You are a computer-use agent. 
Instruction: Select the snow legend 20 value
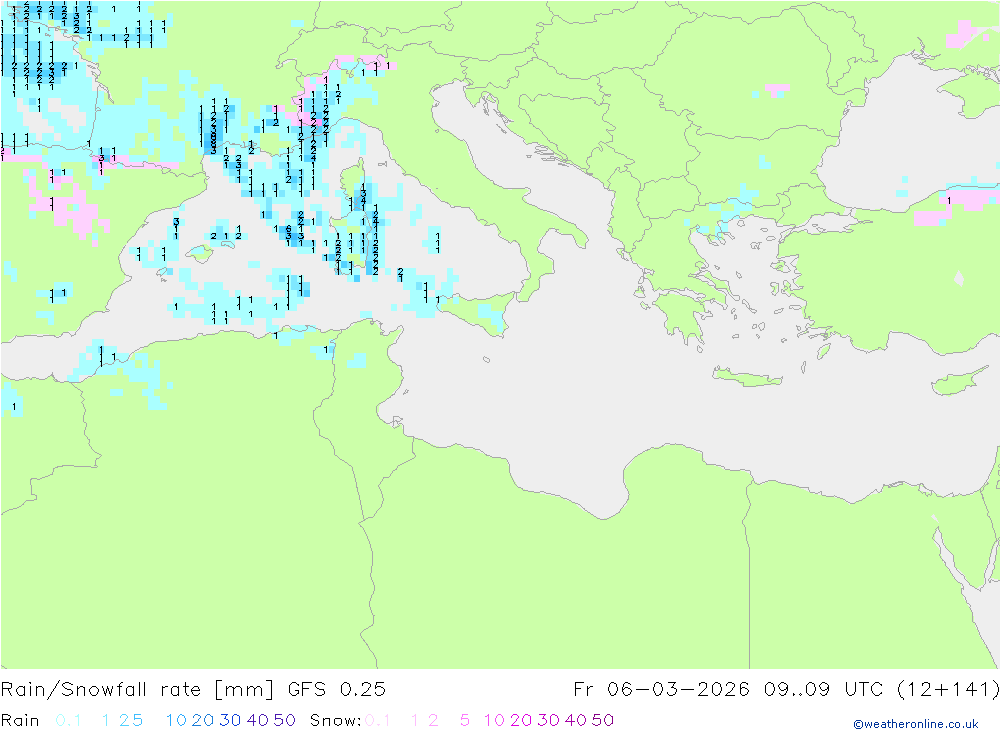pos(521,720)
